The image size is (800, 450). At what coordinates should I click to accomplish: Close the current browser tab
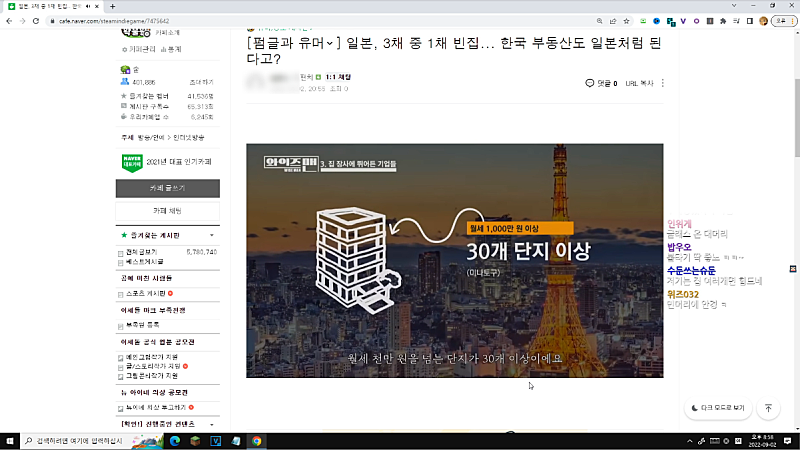coord(97,7)
